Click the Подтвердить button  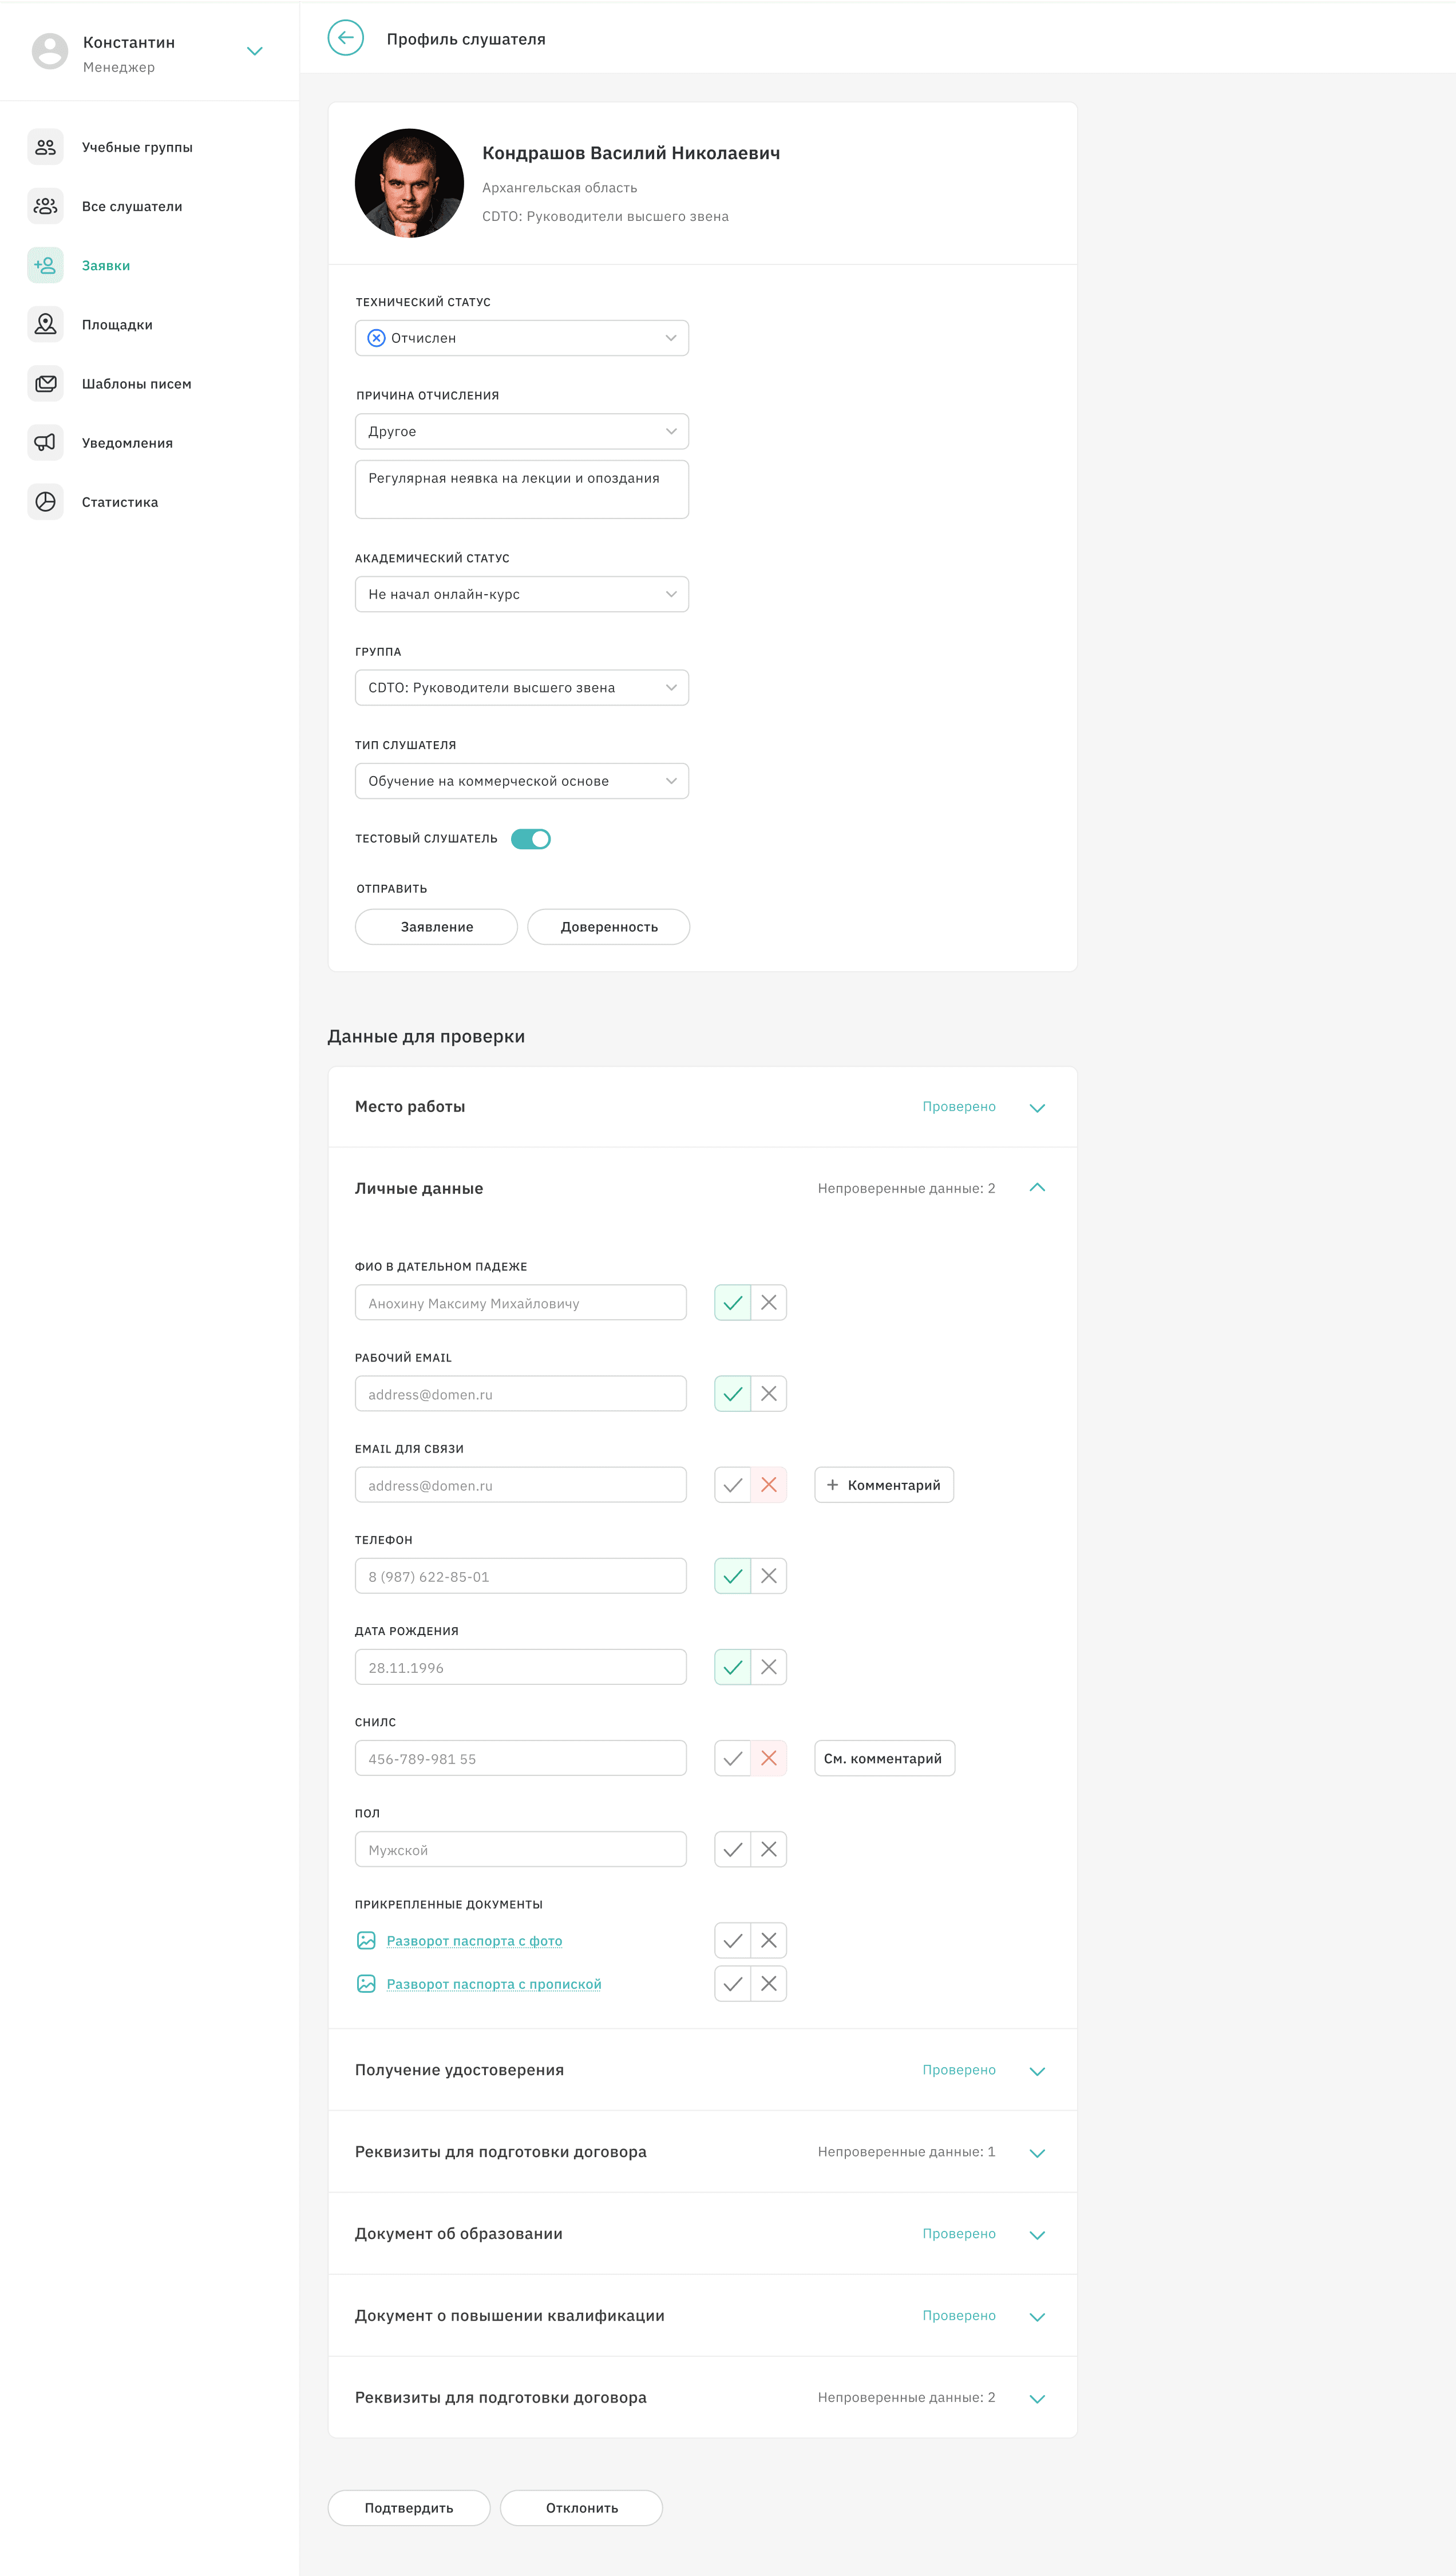tap(409, 2507)
